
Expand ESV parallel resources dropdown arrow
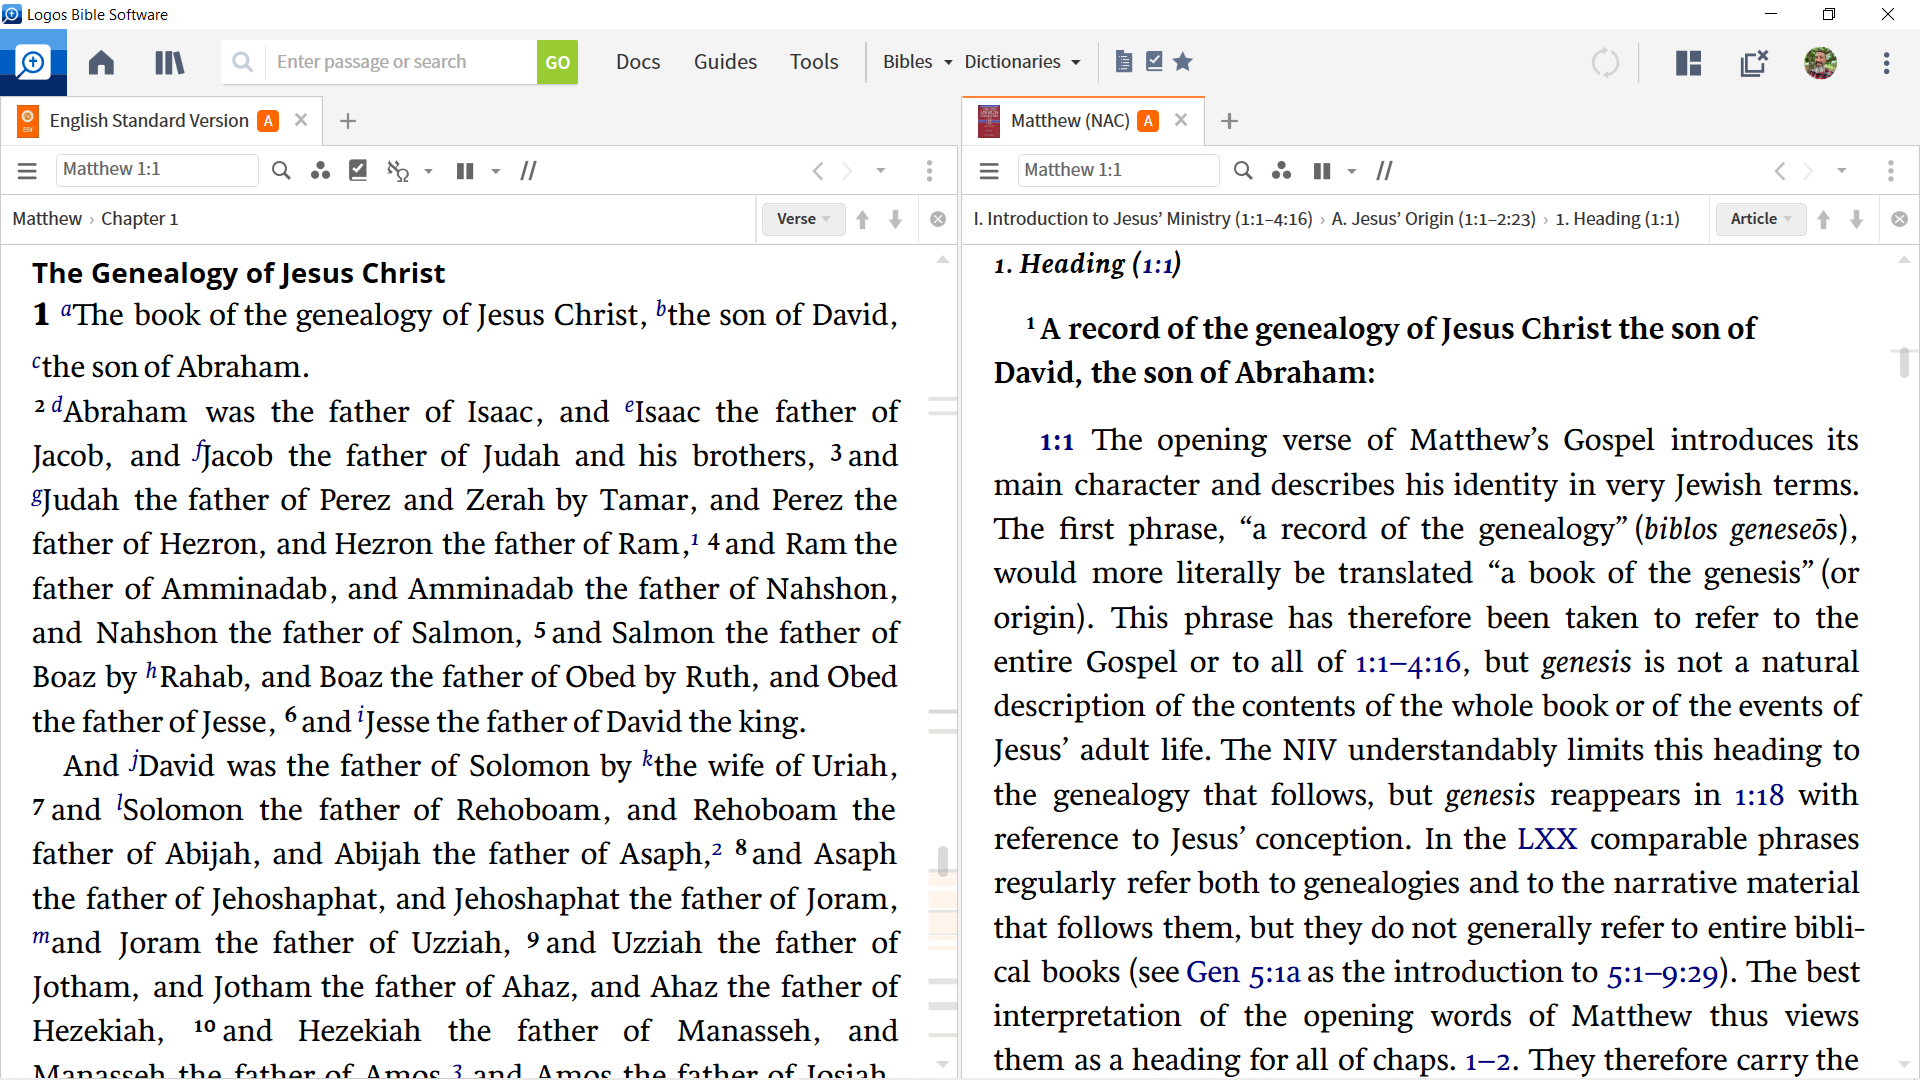(495, 171)
